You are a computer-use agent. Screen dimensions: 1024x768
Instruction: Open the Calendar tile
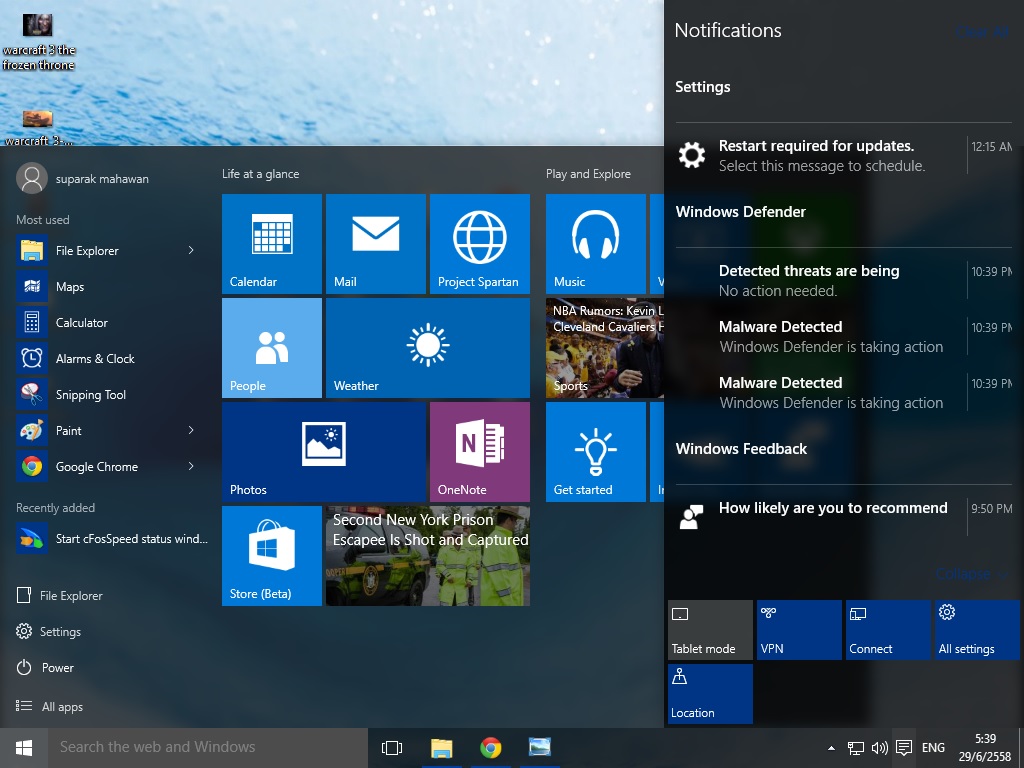click(x=271, y=244)
